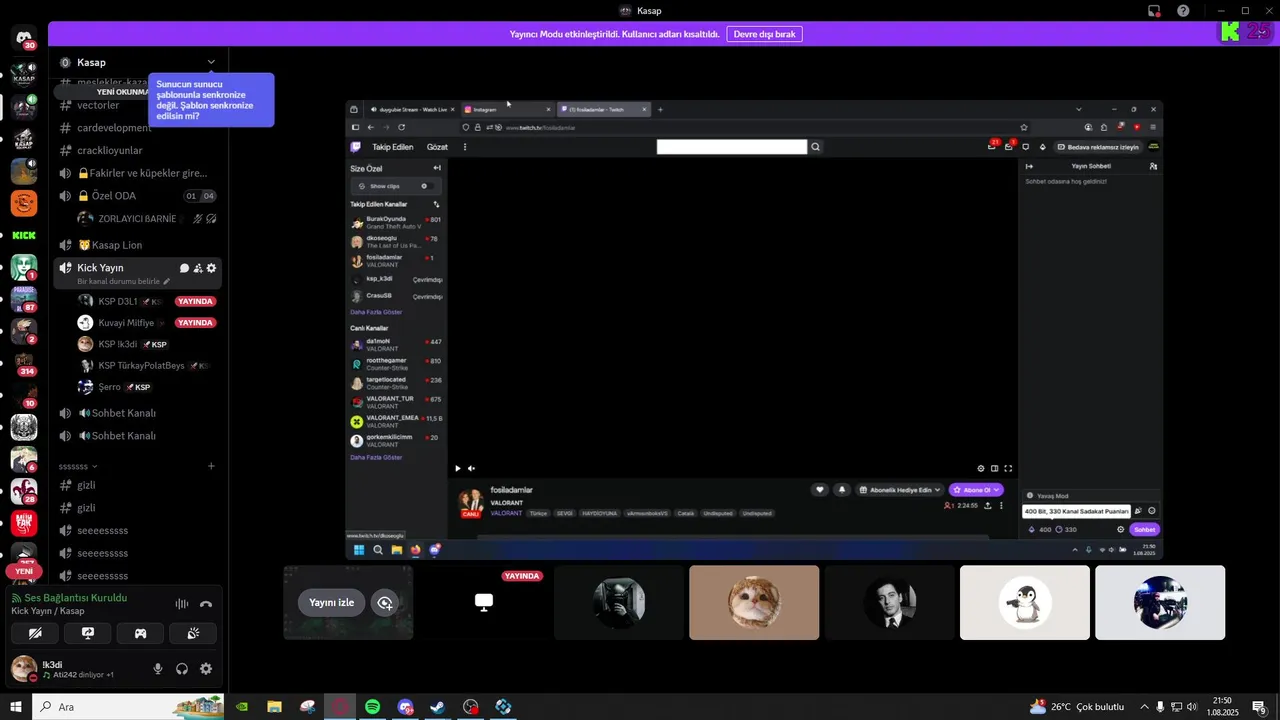Click the penguin avatar participant tile
The height and width of the screenshot is (720, 1280).
1025,602
